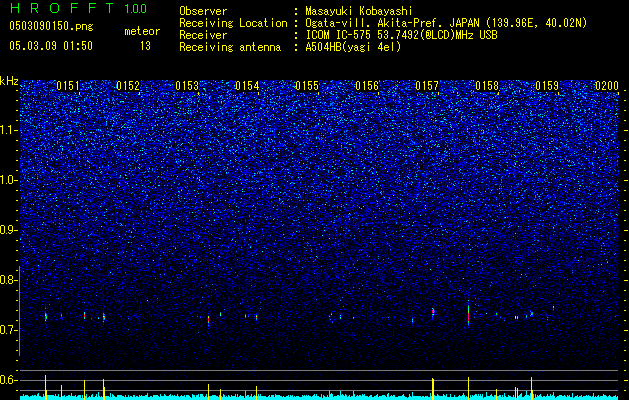Click the 1.1 kHz axis label
The image size is (629, 400).
pos(9,130)
